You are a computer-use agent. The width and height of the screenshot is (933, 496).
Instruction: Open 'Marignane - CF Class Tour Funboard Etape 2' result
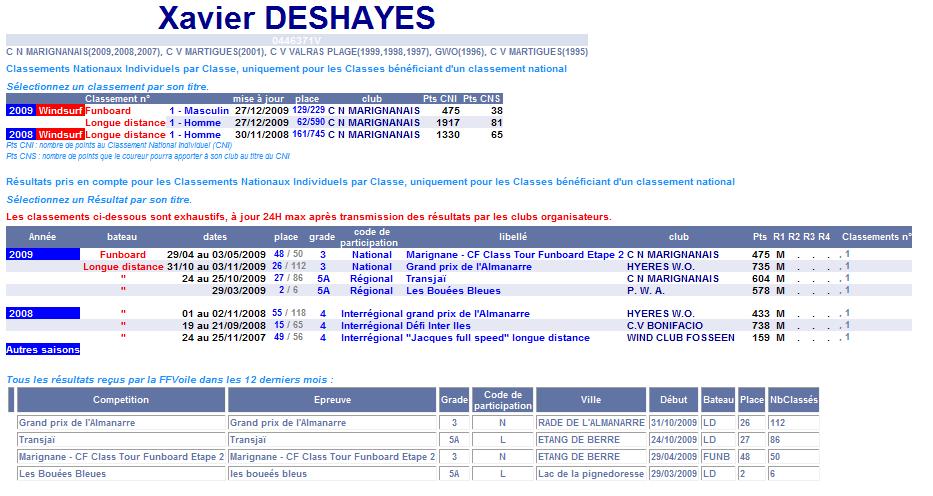(514, 255)
